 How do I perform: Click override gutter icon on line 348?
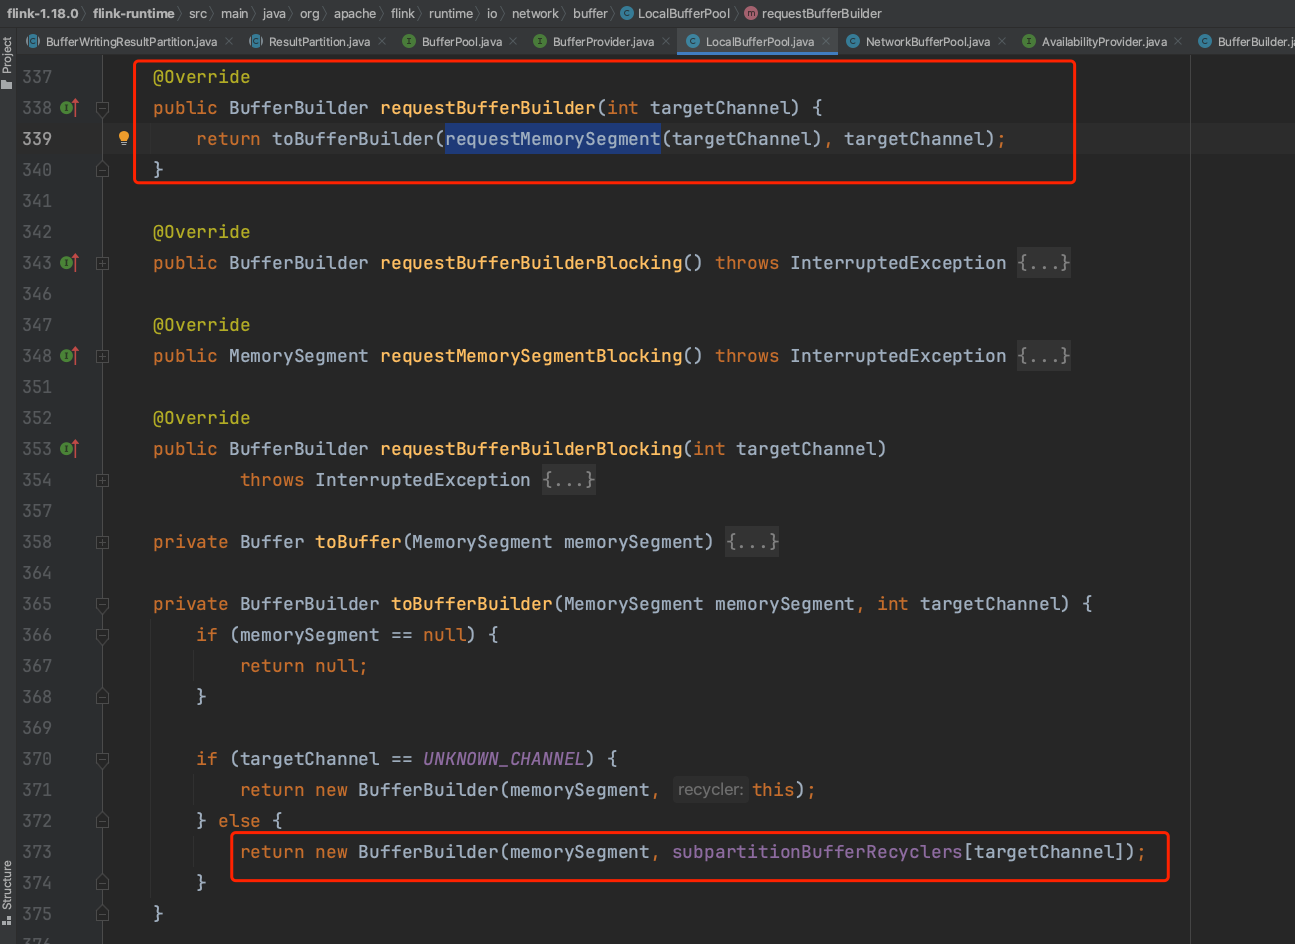pos(69,356)
